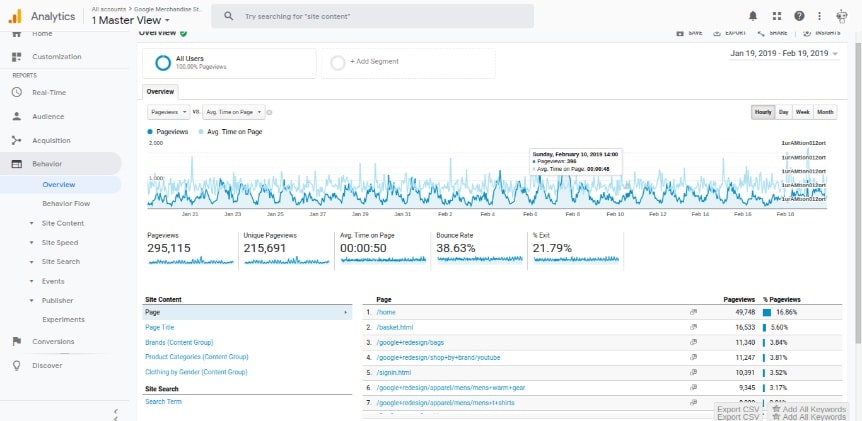This screenshot has height=421, width=862.
Task: Collapse the left navigation sidebar
Action: click(115, 411)
